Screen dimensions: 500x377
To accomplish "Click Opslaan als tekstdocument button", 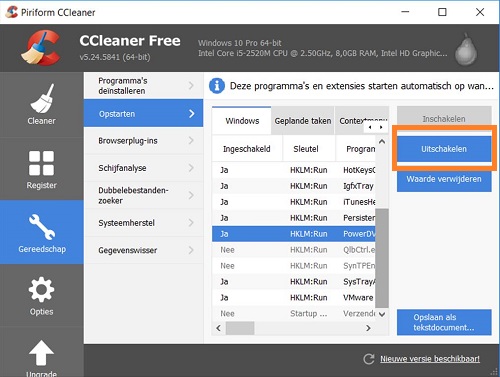I will 444,322.
